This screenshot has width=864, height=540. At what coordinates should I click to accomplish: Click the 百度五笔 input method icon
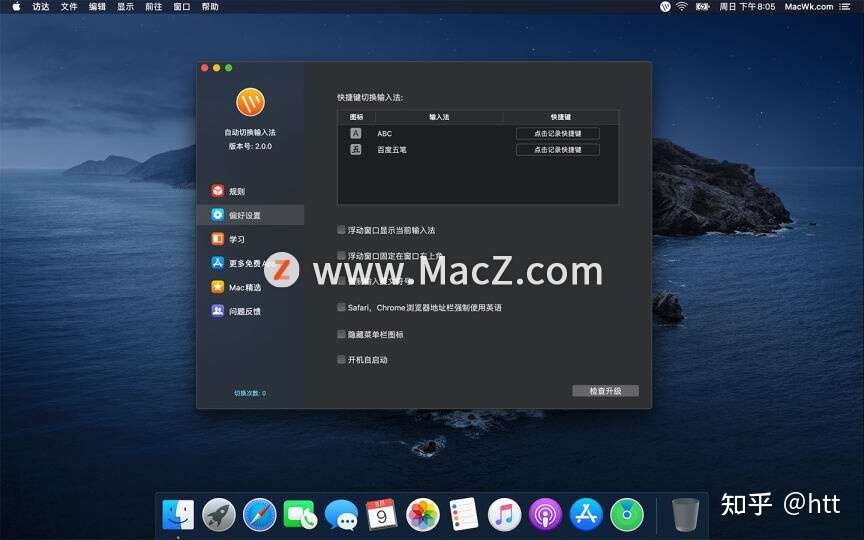pos(356,149)
